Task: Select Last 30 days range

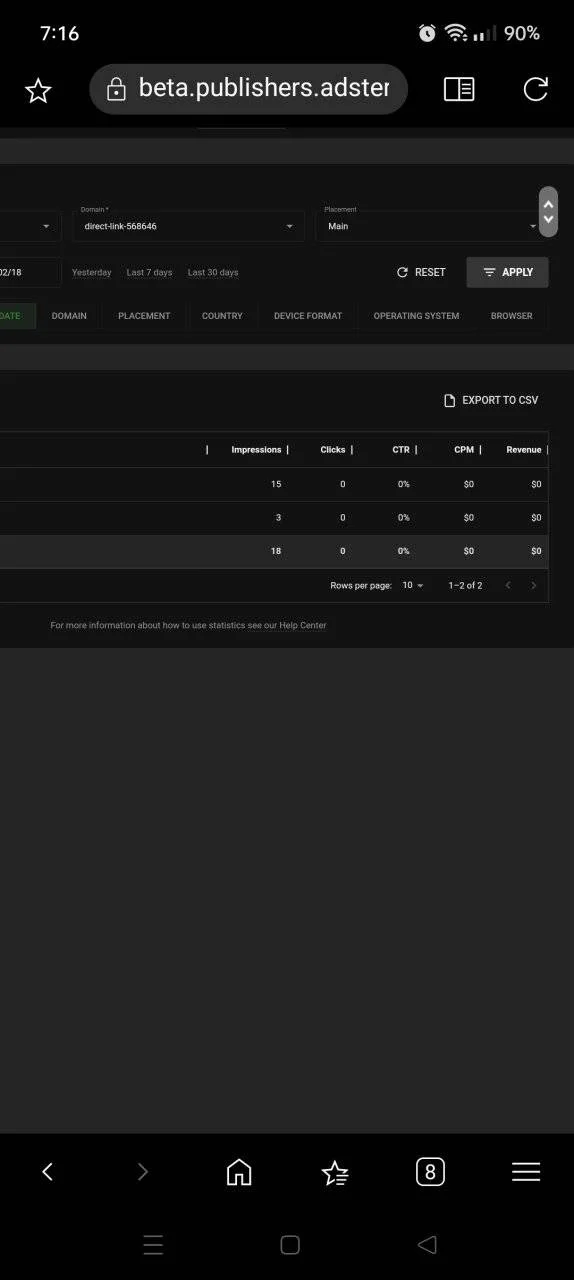Action: (213, 272)
